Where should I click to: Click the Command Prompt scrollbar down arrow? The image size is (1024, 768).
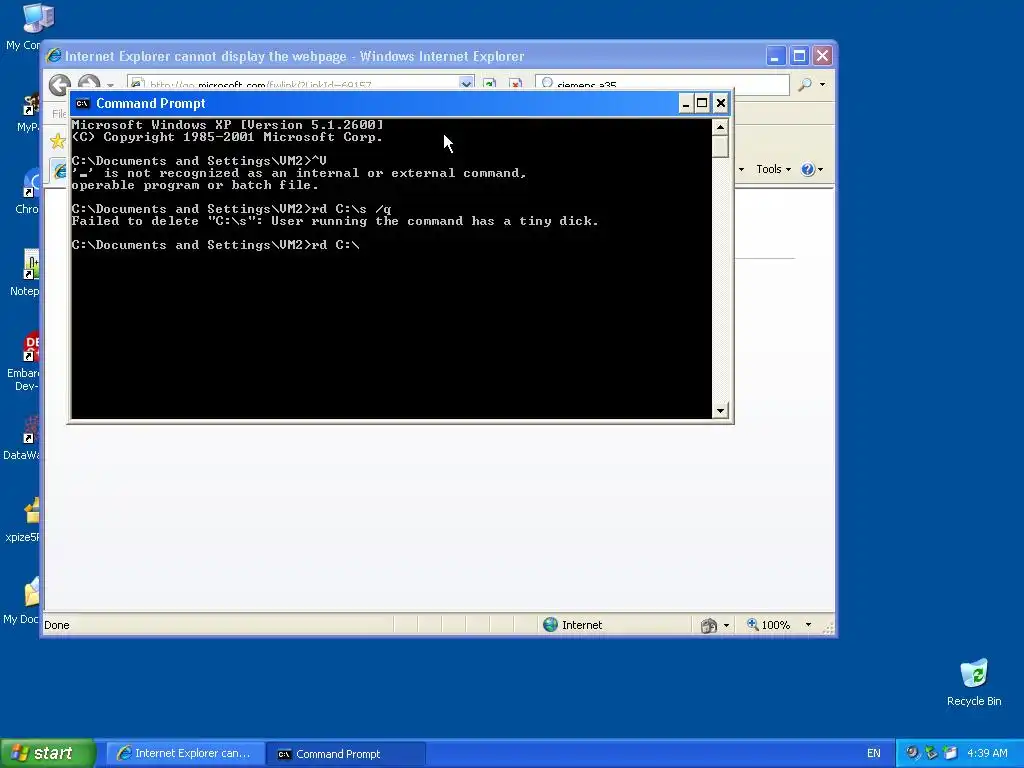tap(720, 411)
